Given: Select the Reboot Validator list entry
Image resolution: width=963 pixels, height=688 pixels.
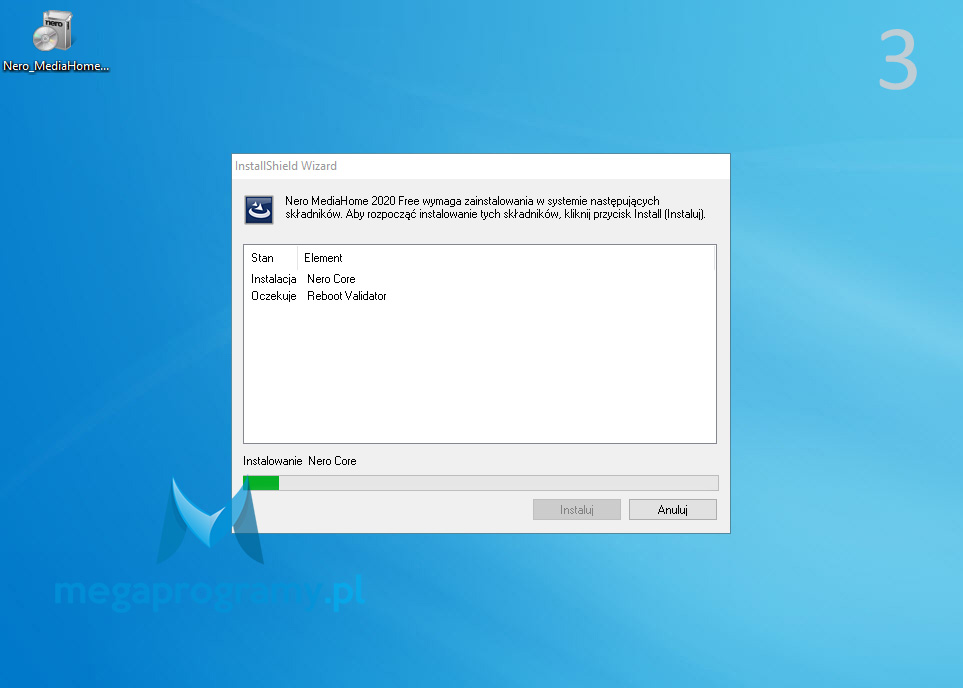Looking at the screenshot, I should tap(346, 296).
